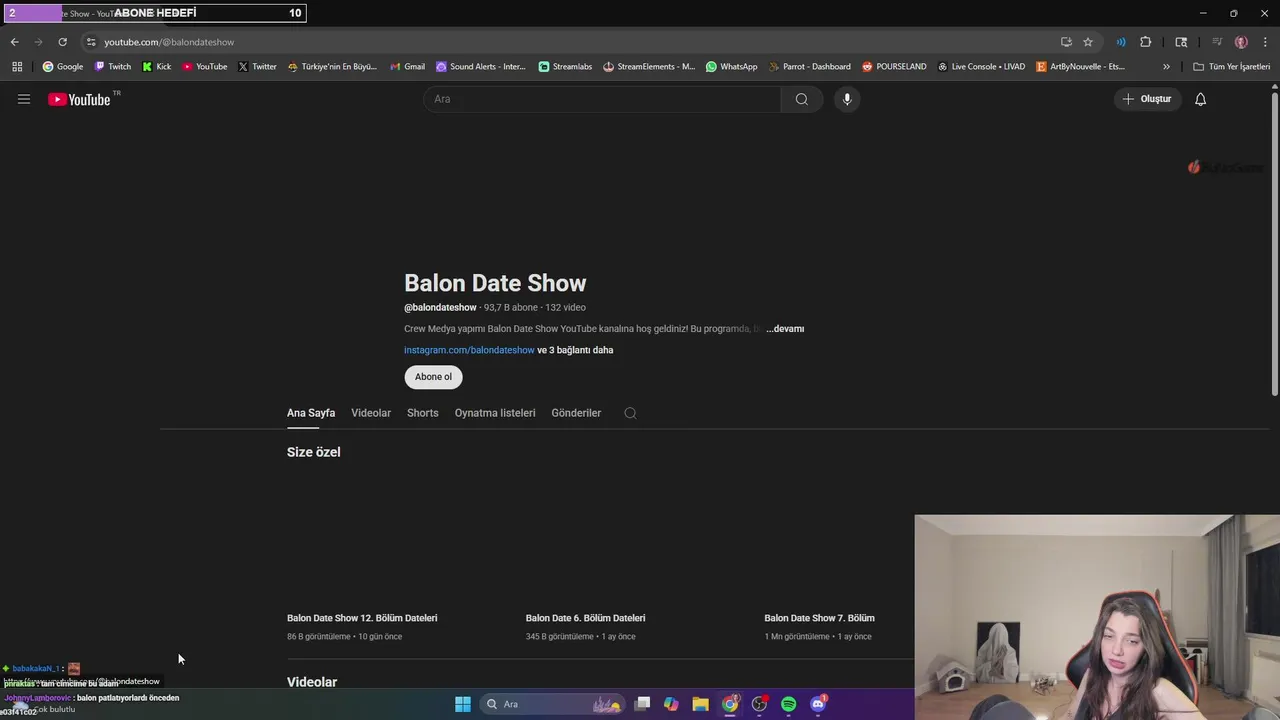This screenshot has height=720, width=1280.
Task: Open the Chrome profile avatar
Action: click(1241, 42)
